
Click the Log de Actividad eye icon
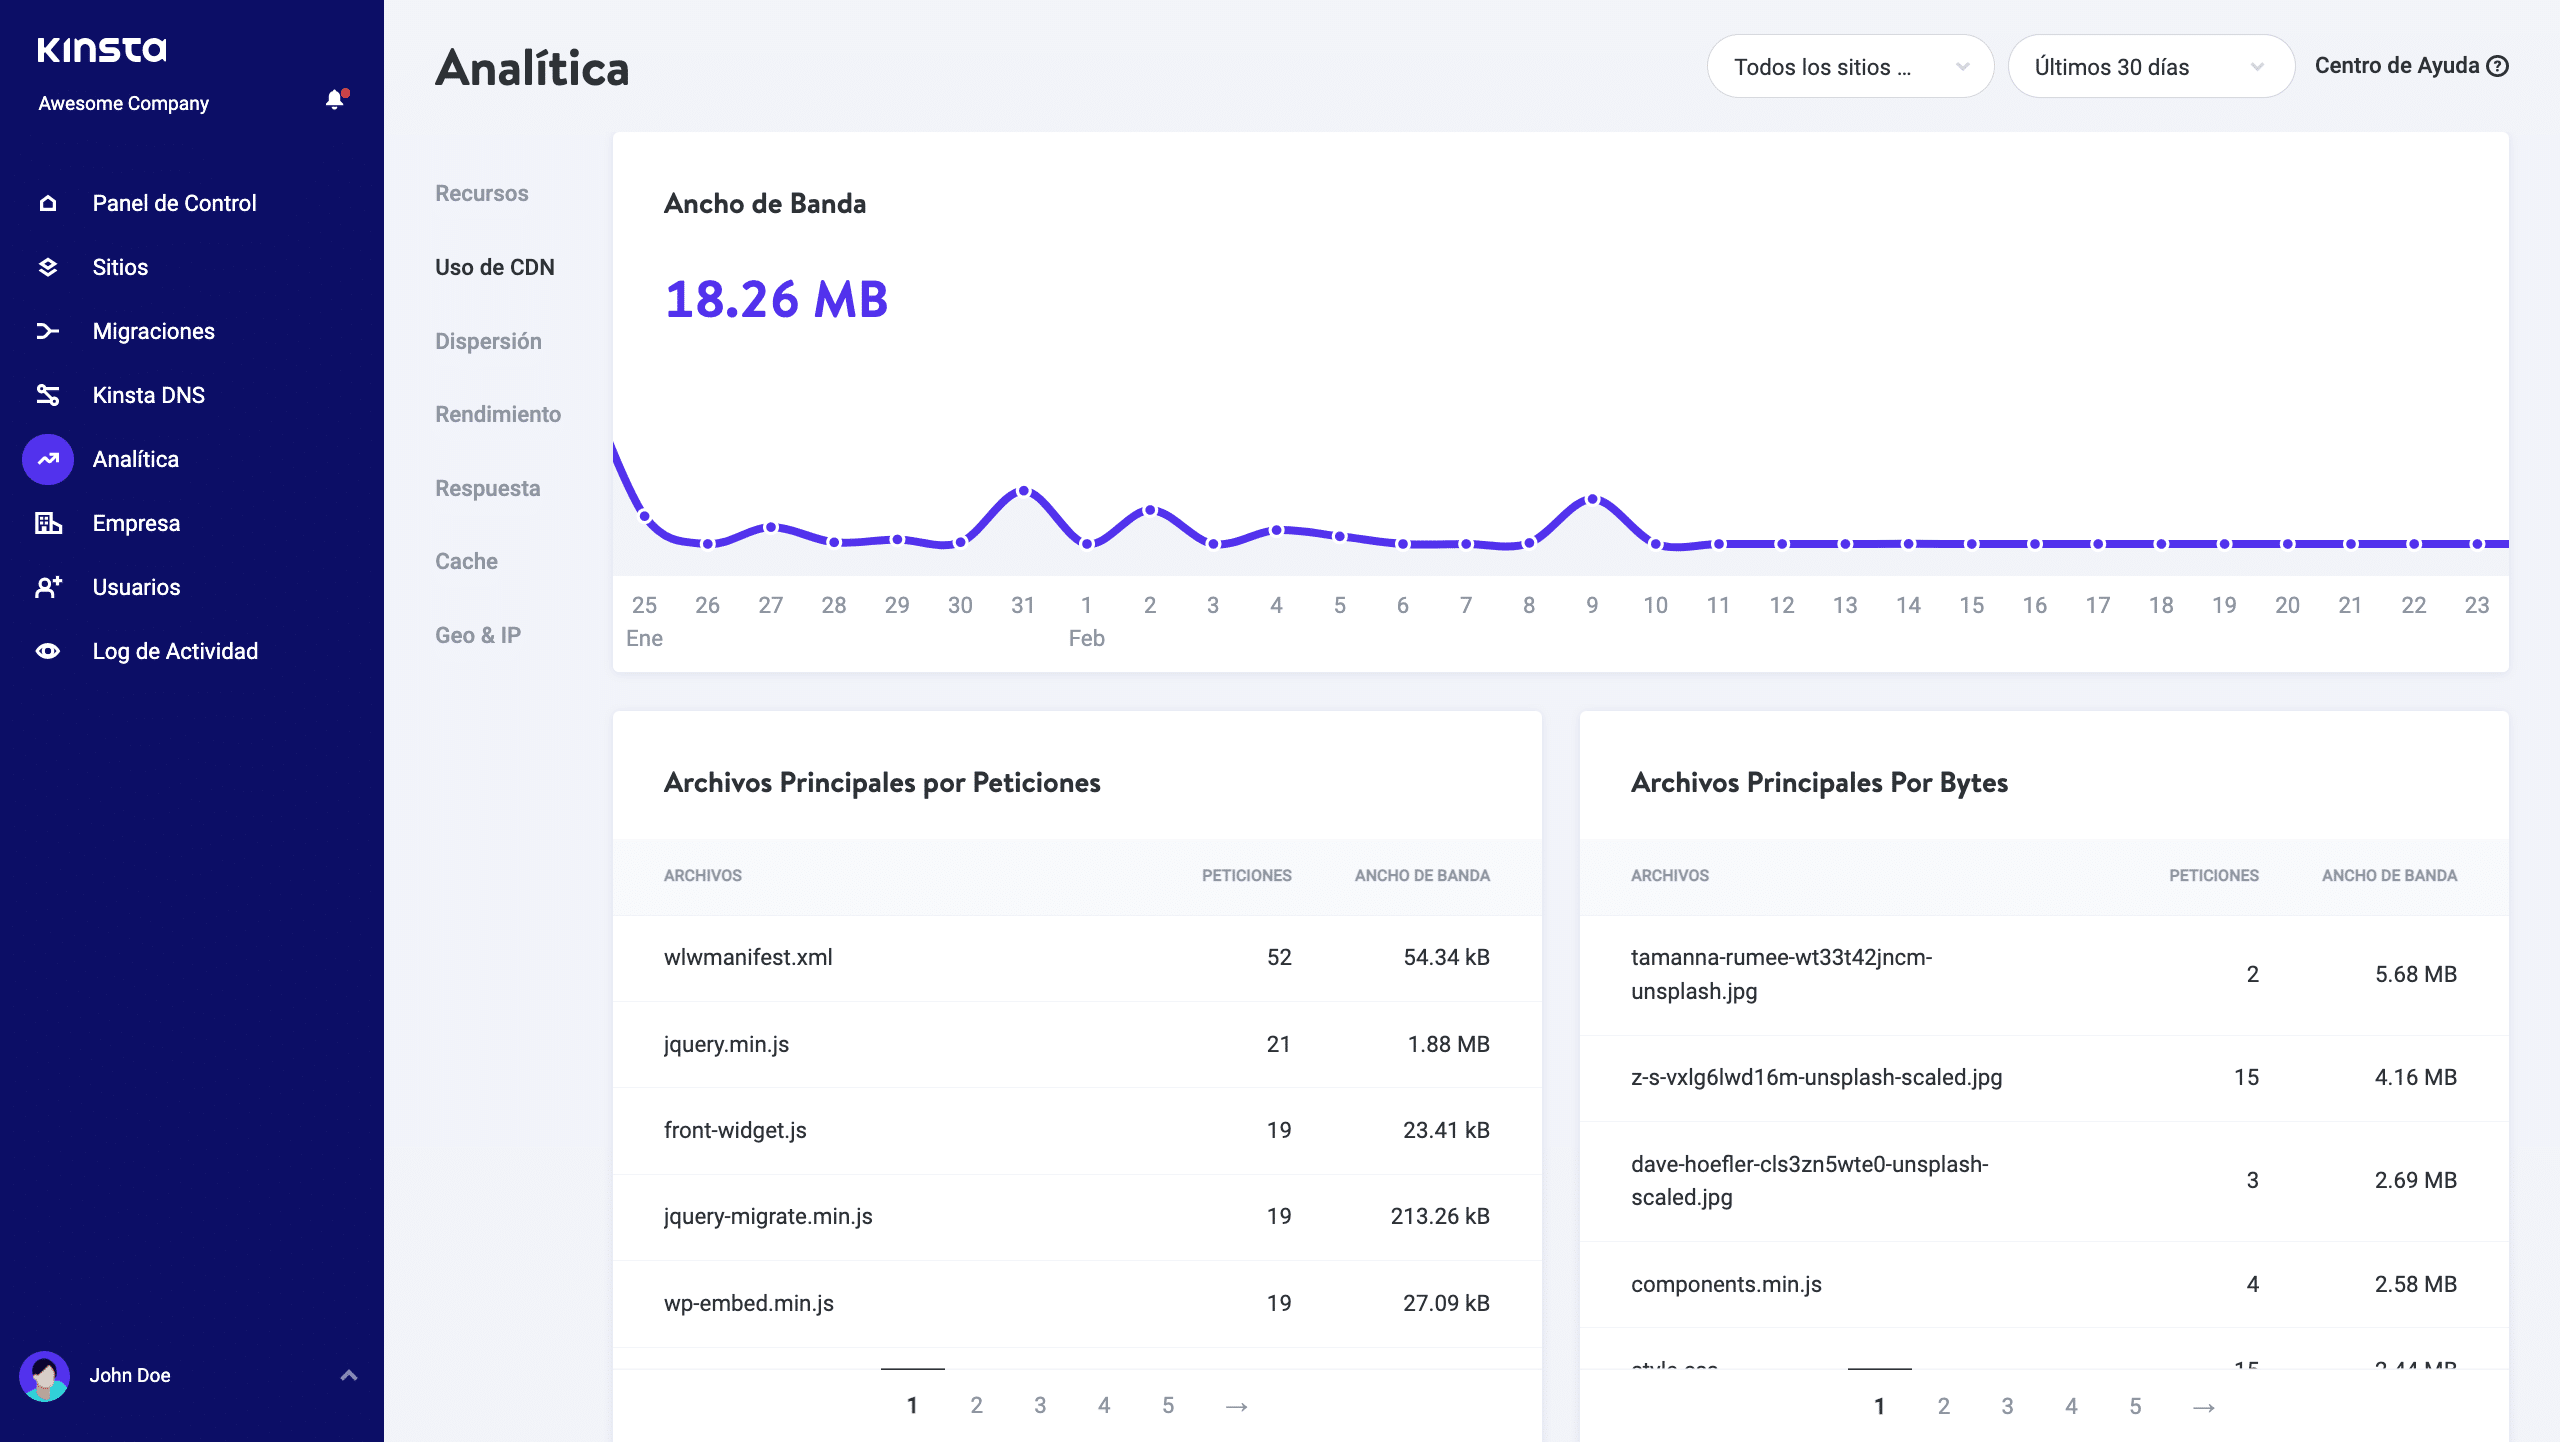(x=48, y=651)
